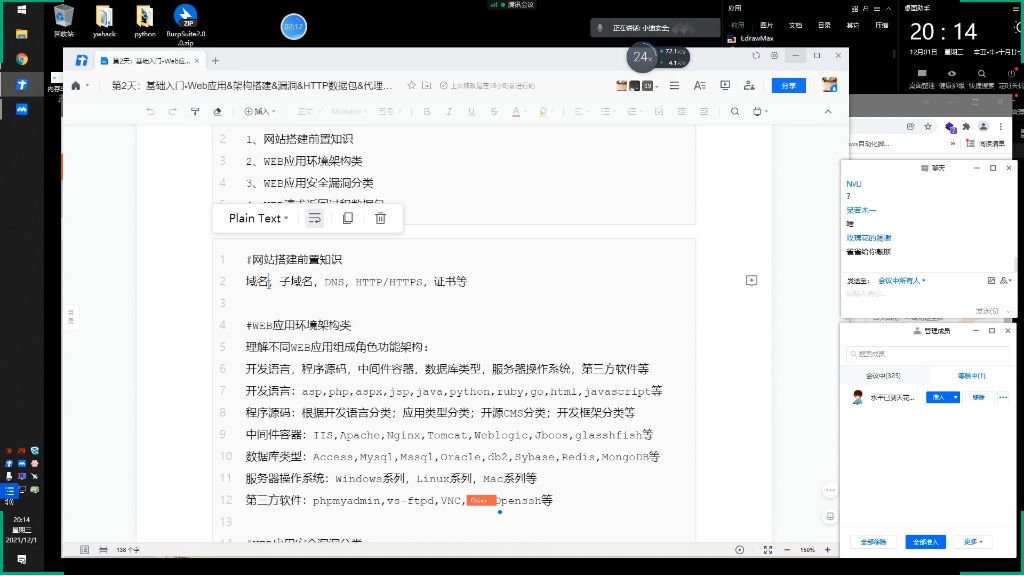The height and width of the screenshot is (576, 1024).
Task: Click chat message input field
Action: tap(927, 295)
